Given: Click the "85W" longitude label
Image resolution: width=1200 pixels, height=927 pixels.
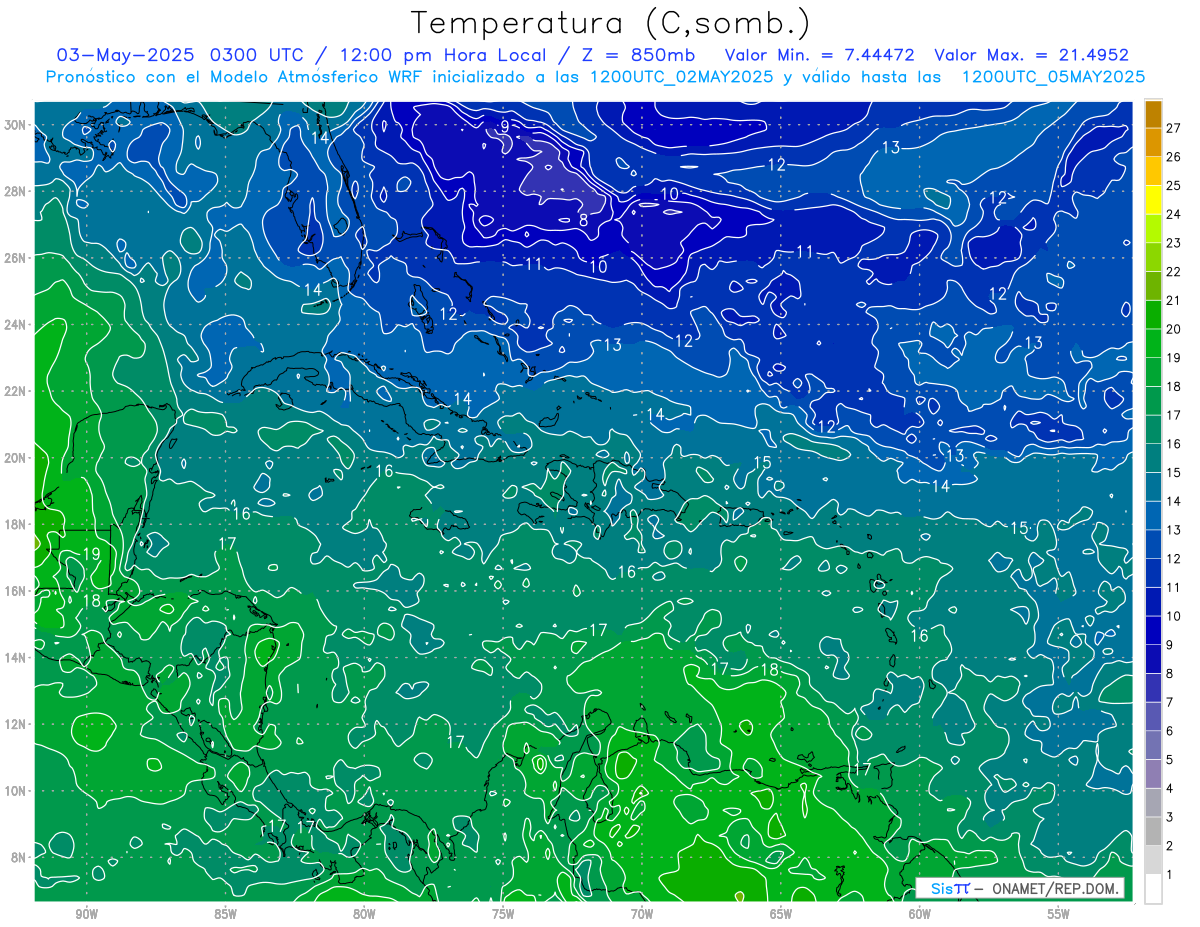Looking at the screenshot, I should (x=225, y=914).
